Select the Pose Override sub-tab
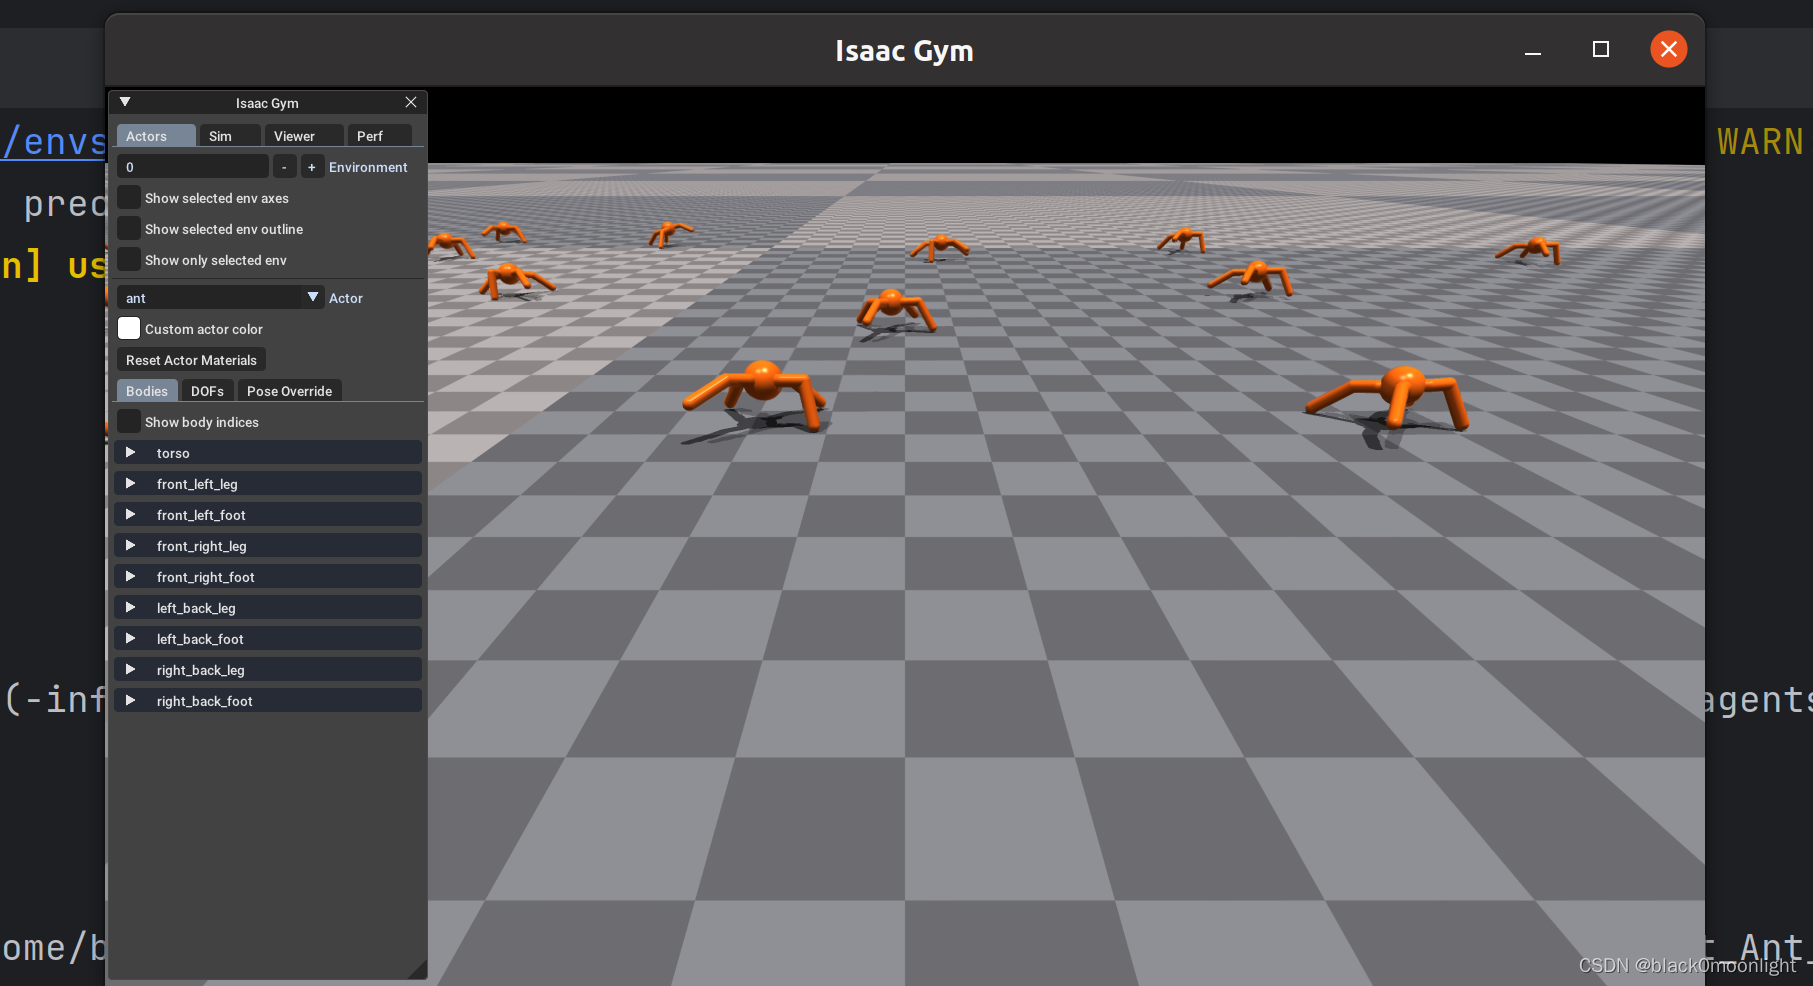Screen dimensions: 1813x986 pyautogui.click(x=289, y=391)
